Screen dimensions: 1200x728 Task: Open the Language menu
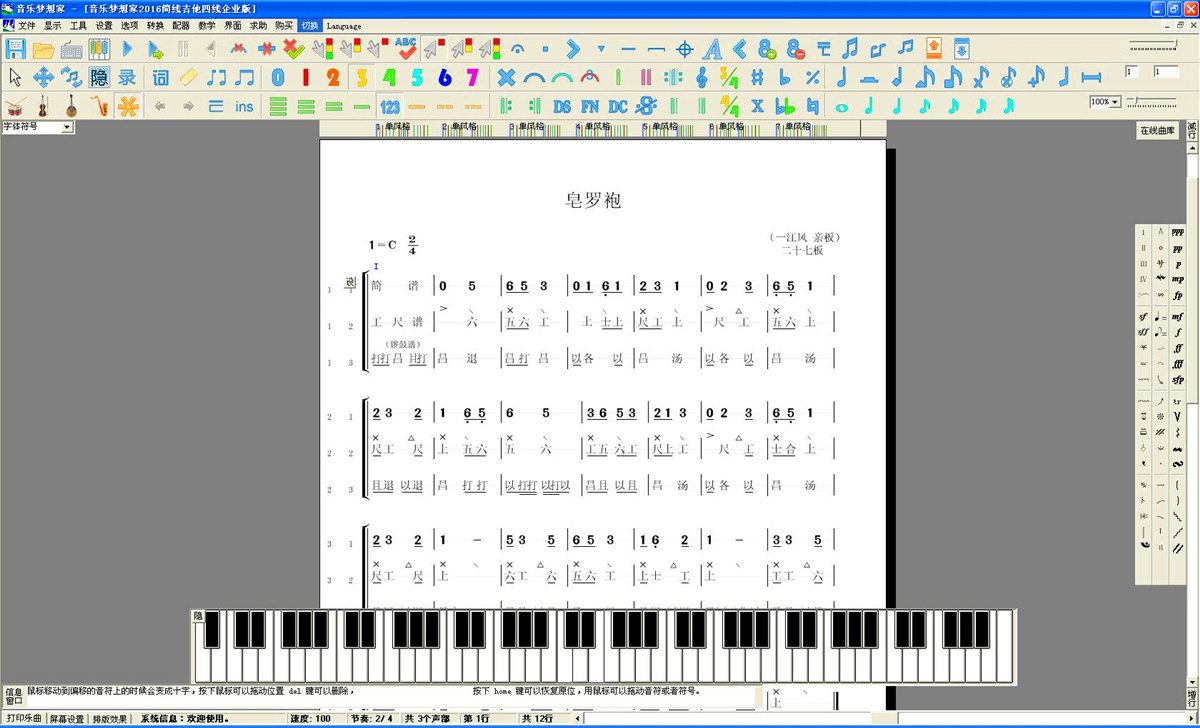coord(344,25)
